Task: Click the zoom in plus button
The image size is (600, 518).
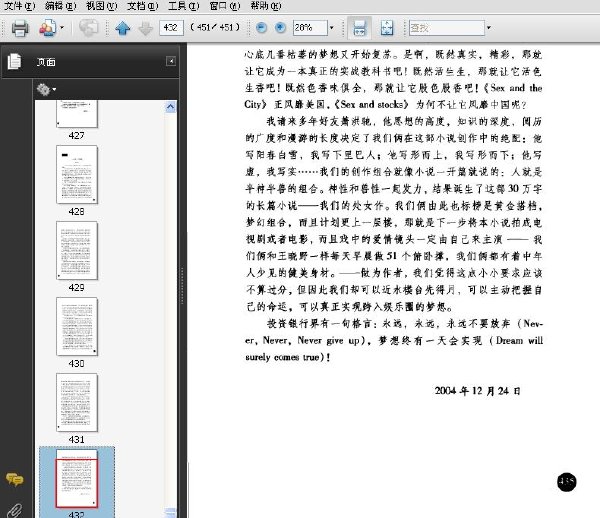Action: coord(280,29)
